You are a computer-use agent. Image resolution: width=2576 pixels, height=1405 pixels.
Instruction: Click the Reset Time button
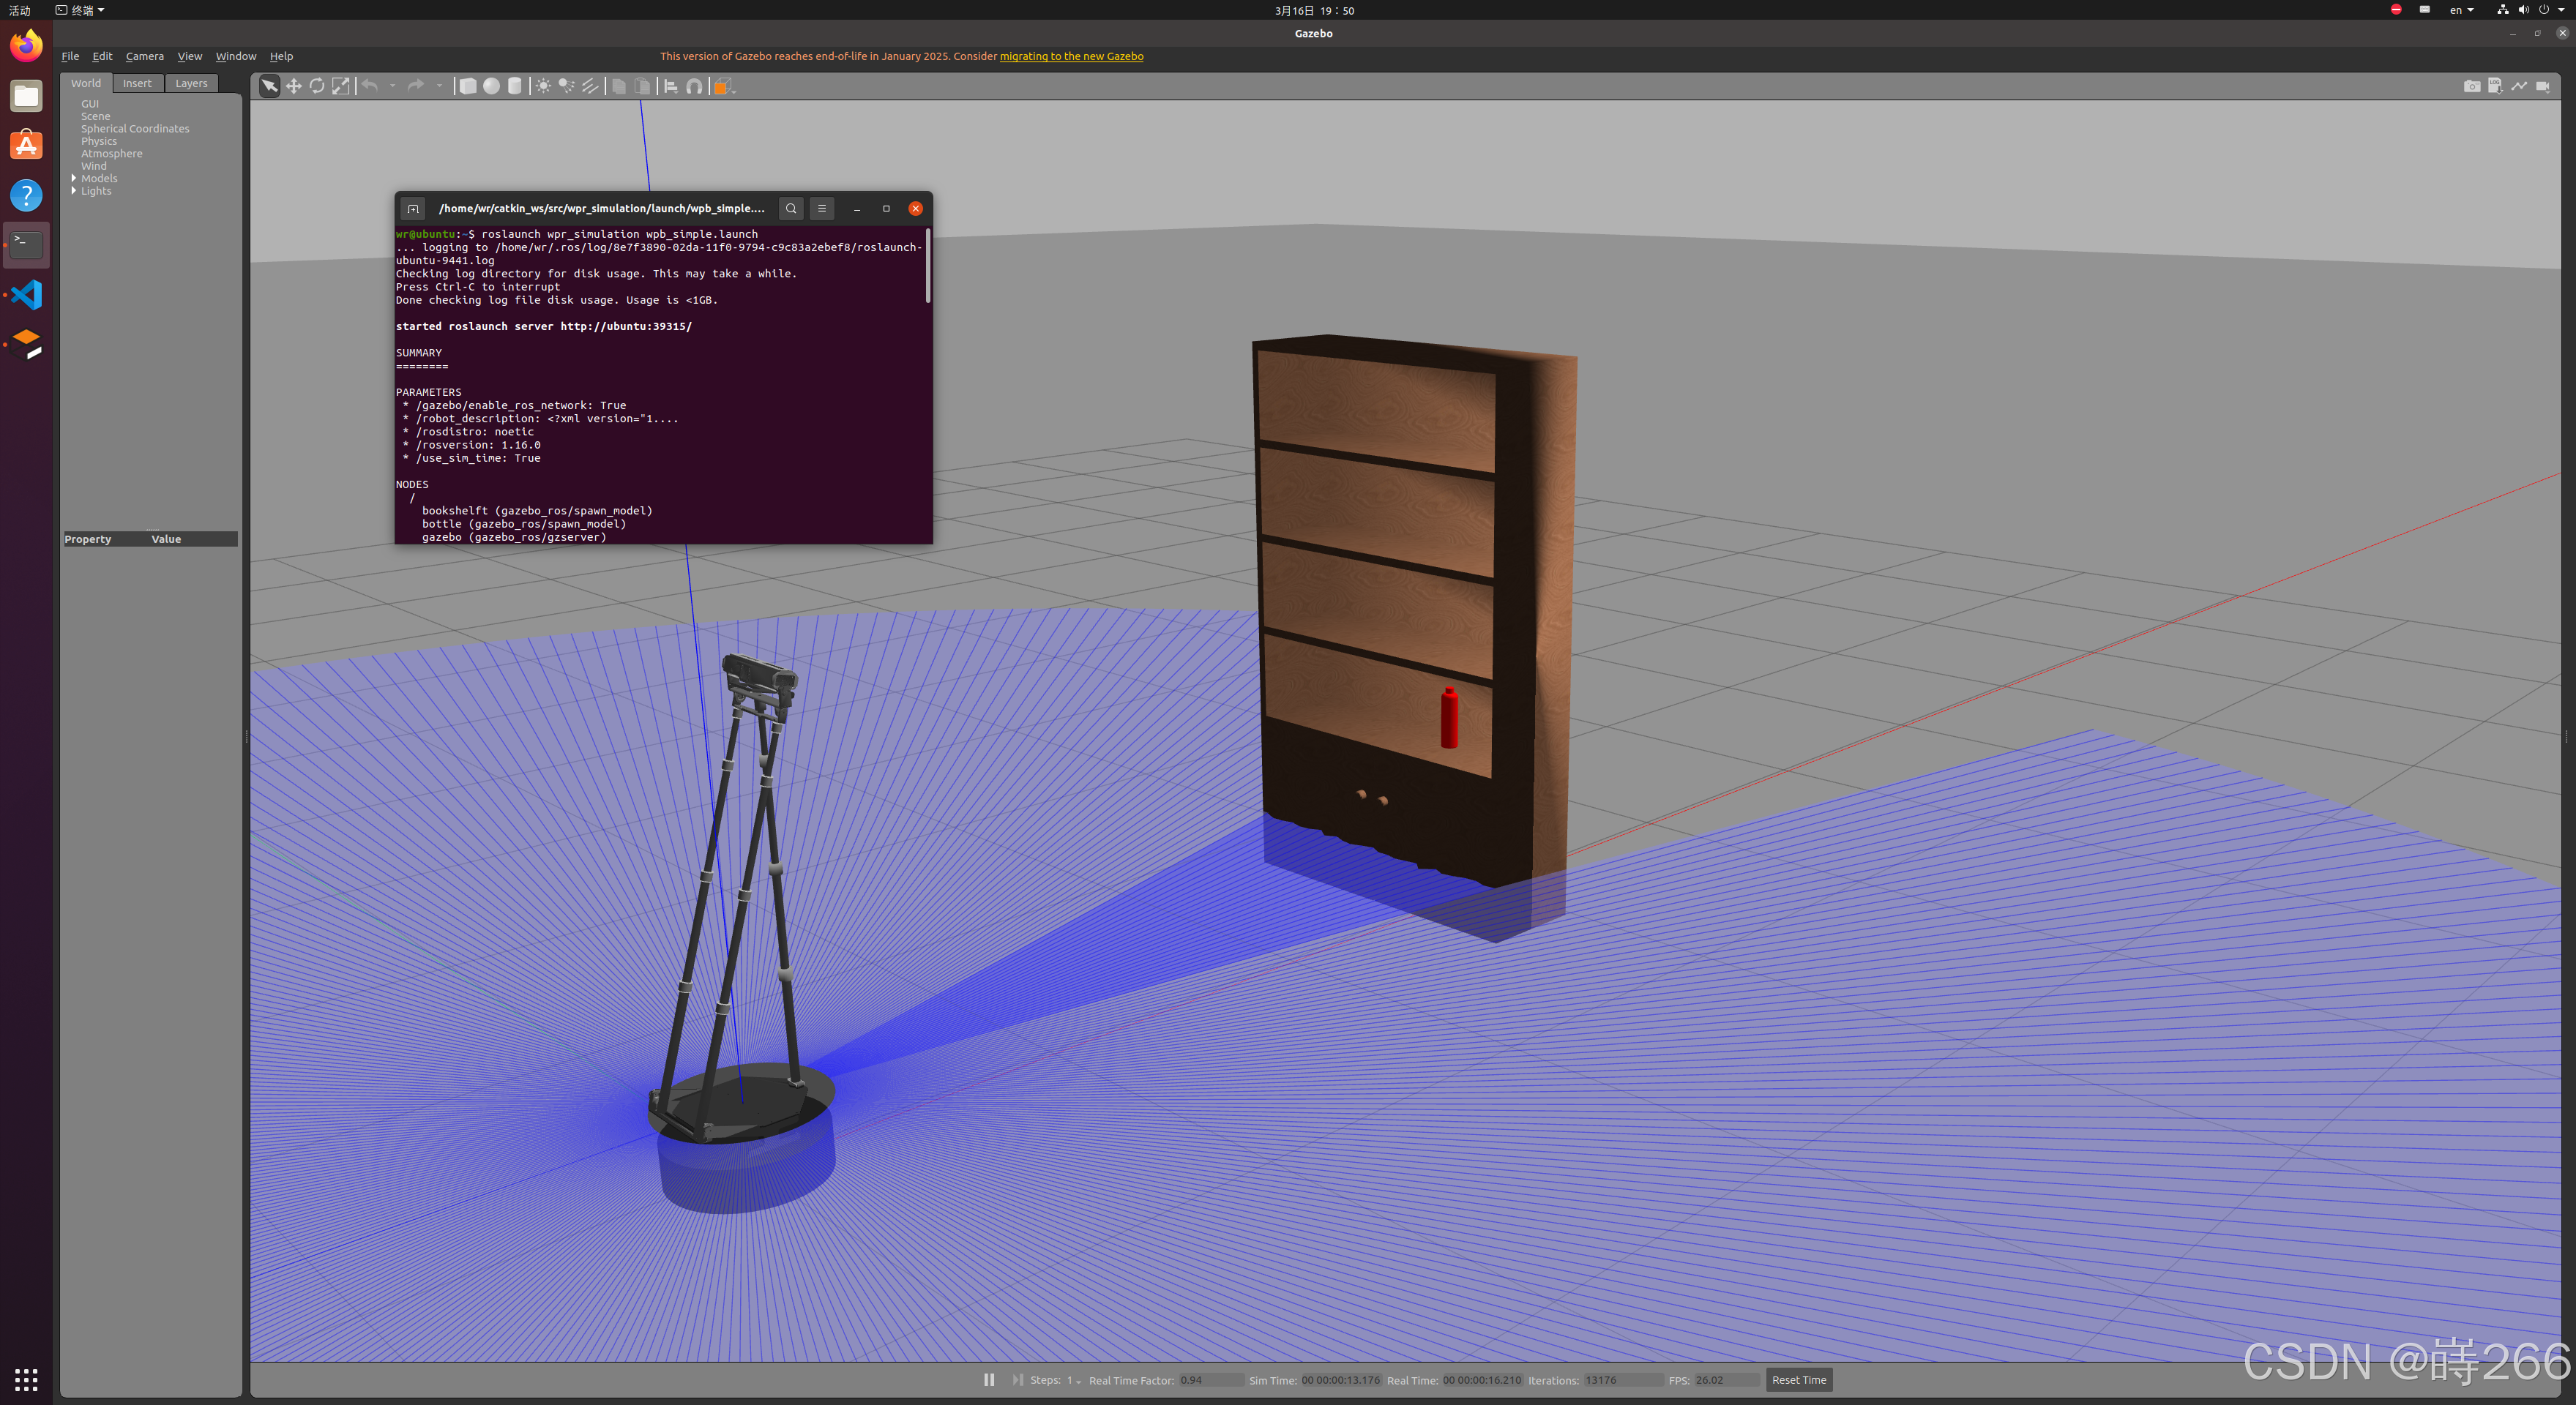(1798, 1380)
